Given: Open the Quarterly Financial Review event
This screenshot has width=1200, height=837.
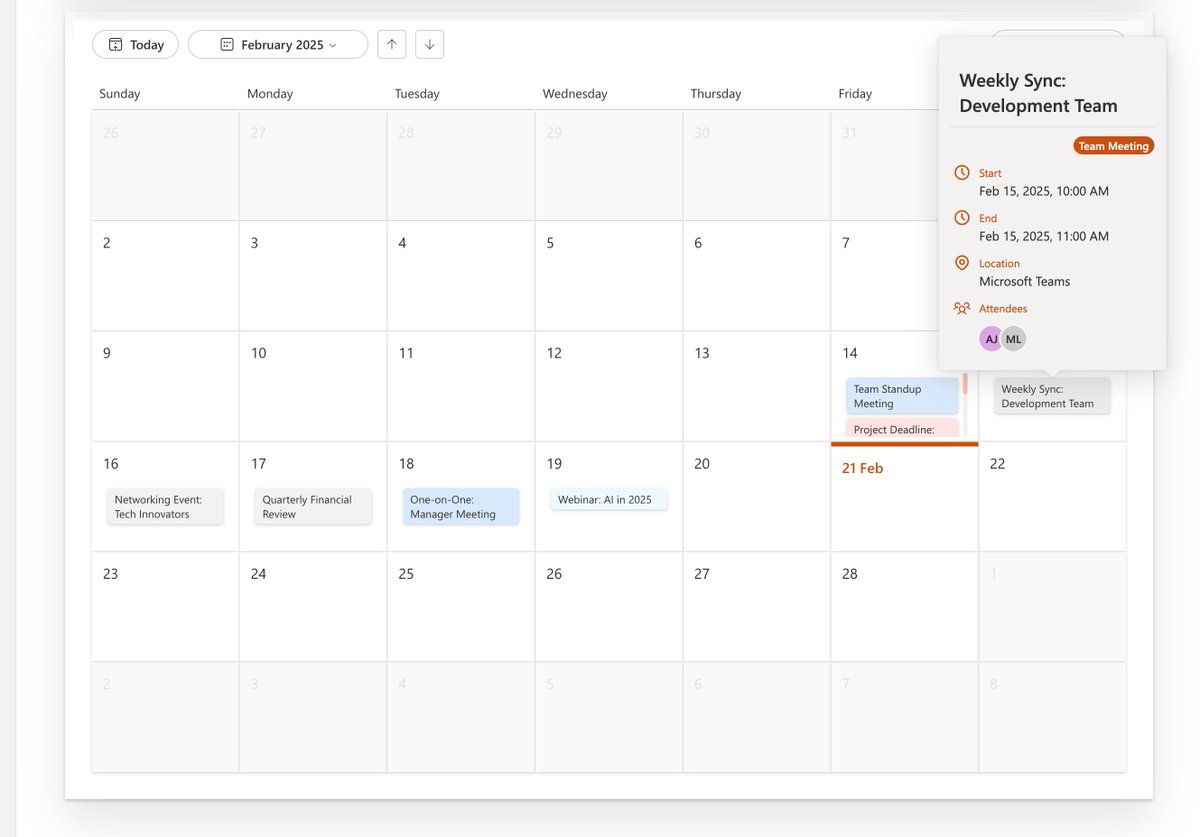Looking at the screenshot, I should [x=313, y=507].
